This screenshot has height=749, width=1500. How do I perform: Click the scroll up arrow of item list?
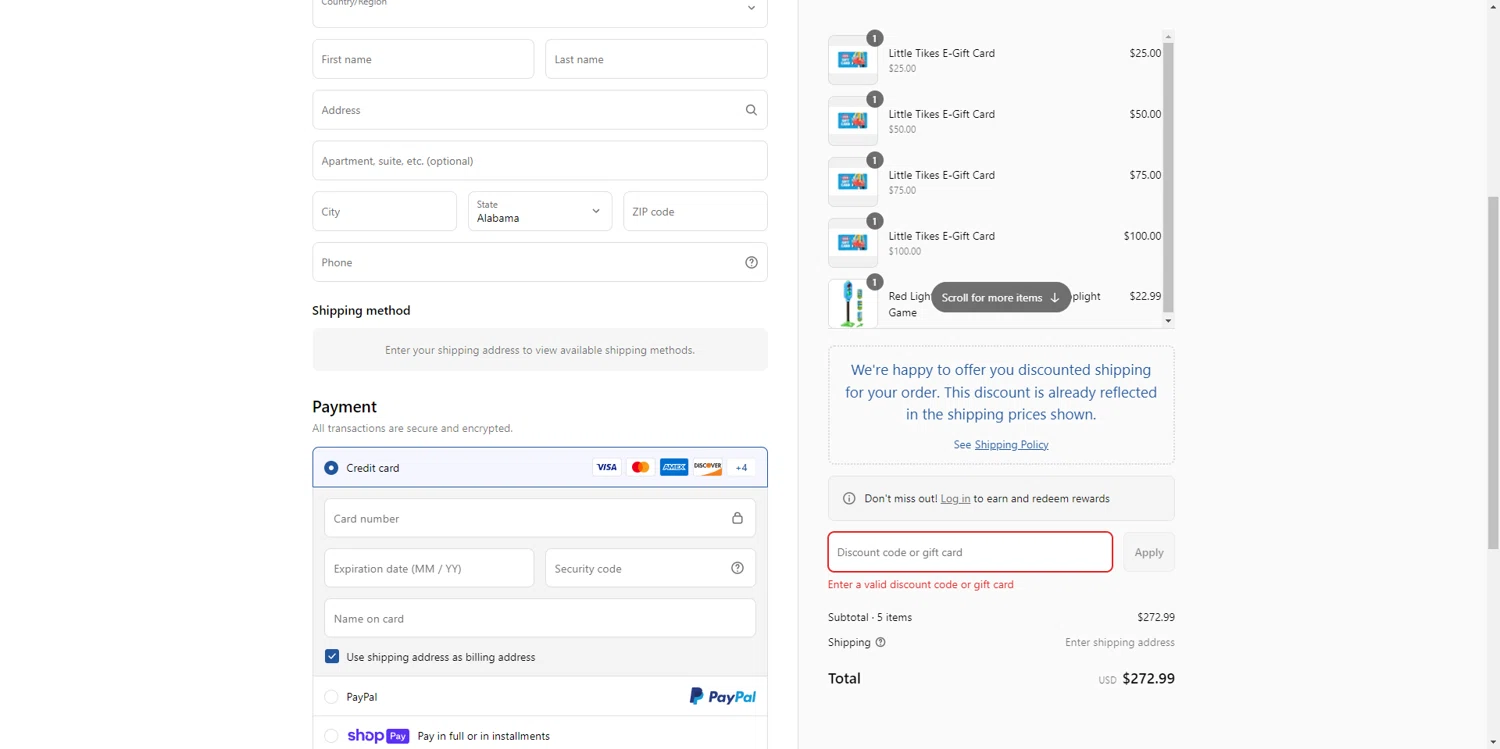point(1168,37)
